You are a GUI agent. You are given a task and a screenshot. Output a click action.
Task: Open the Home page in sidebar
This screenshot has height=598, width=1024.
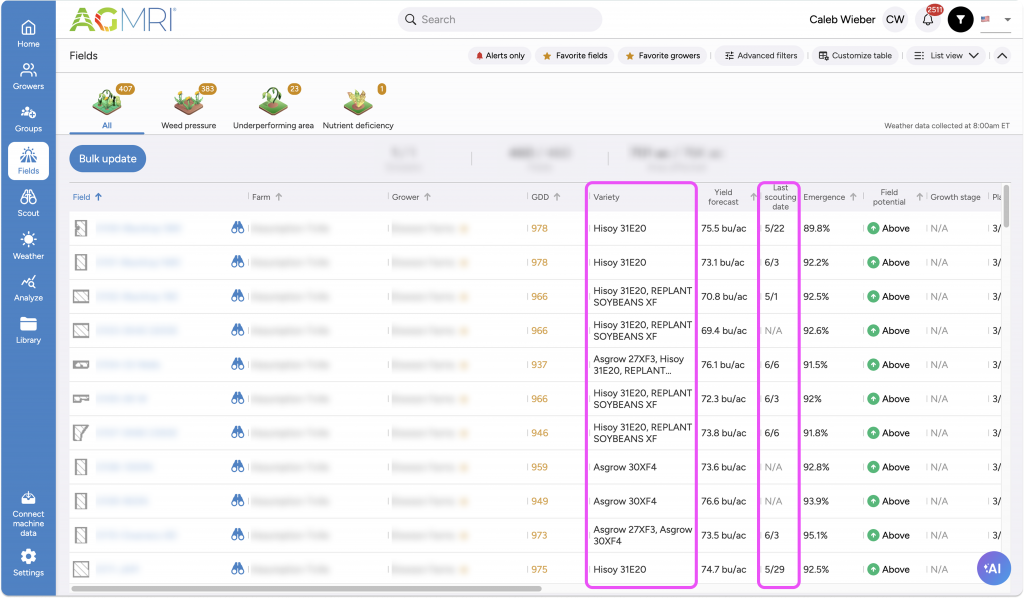28,34
